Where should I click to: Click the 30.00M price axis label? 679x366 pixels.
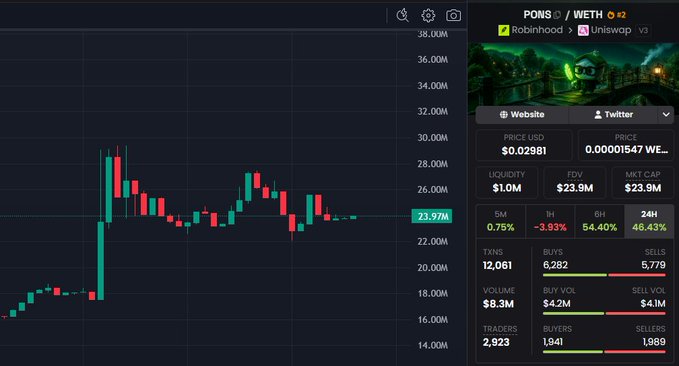(432, 138)
